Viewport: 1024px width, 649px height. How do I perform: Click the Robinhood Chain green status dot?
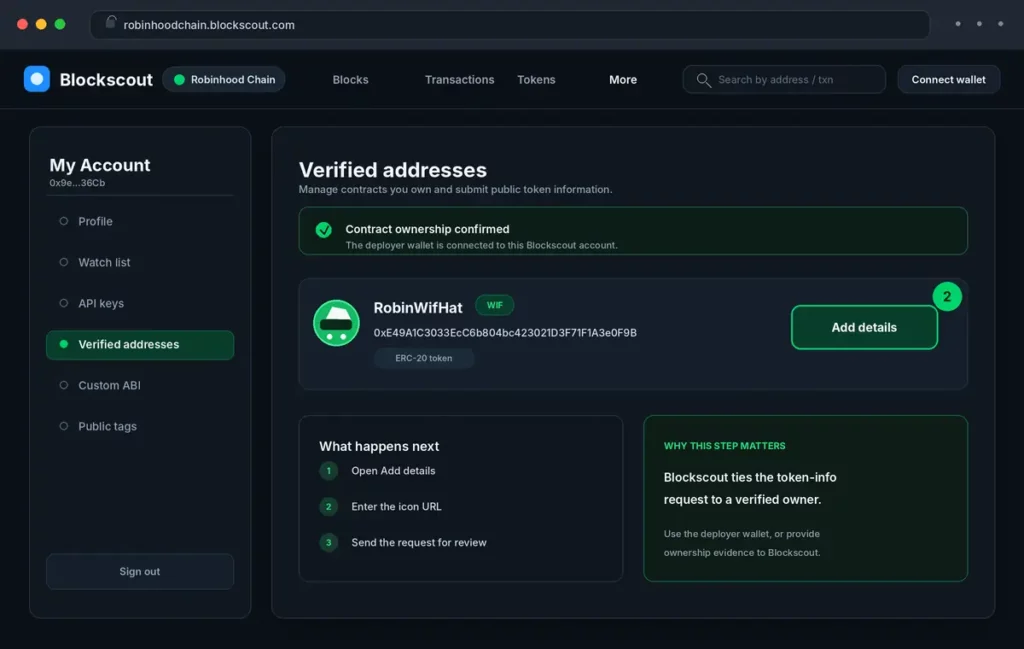tap(179, 80)
